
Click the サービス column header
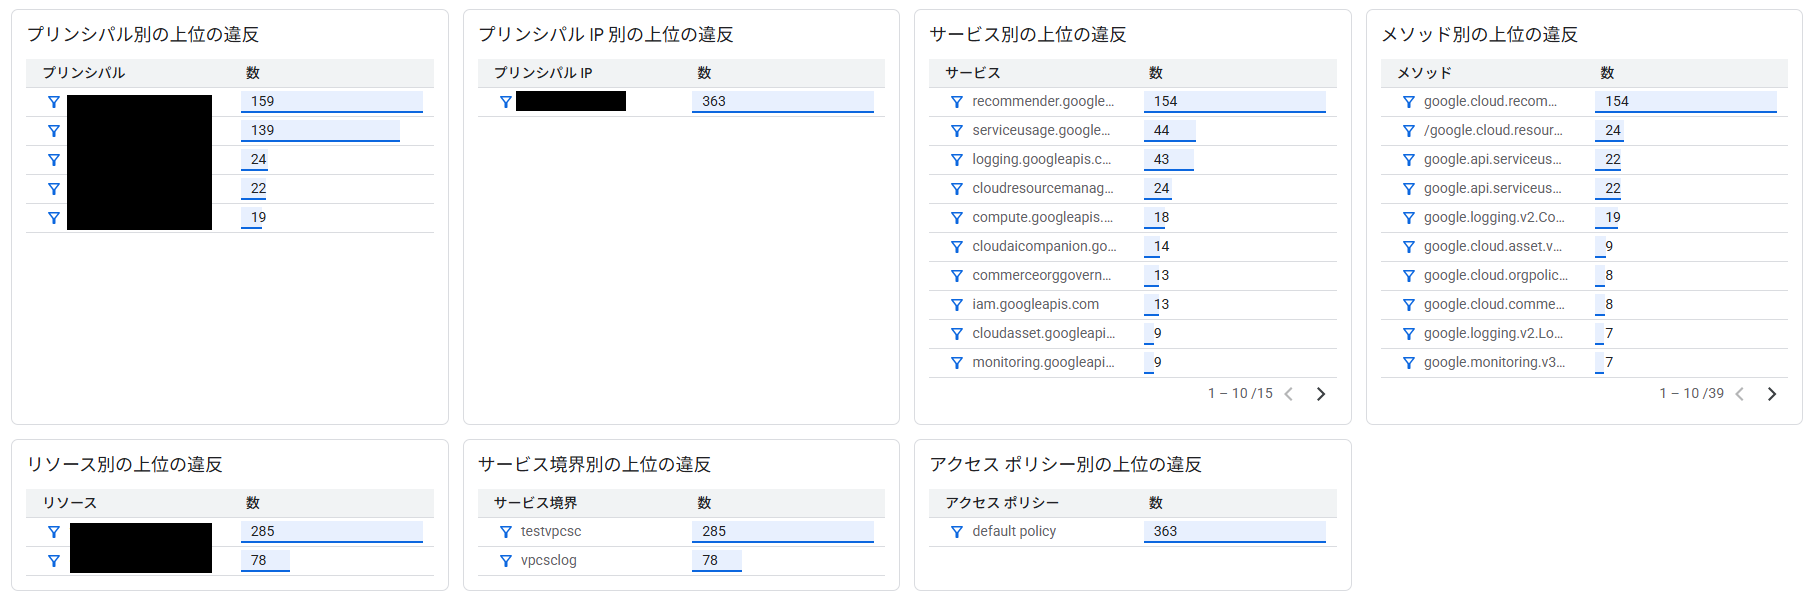click(973, 73)
